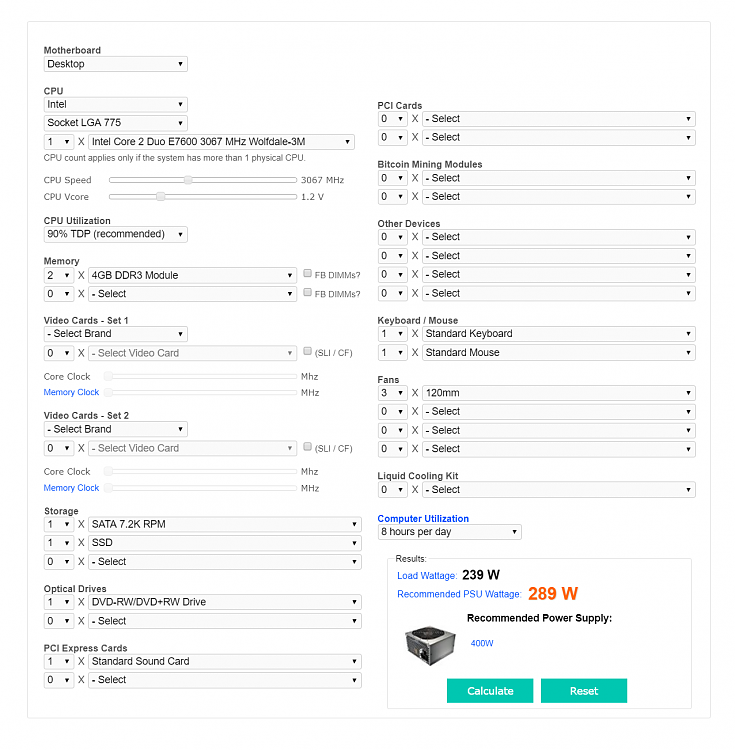Open second Optical Drives Select dropdown

click(x=225, y=621)
